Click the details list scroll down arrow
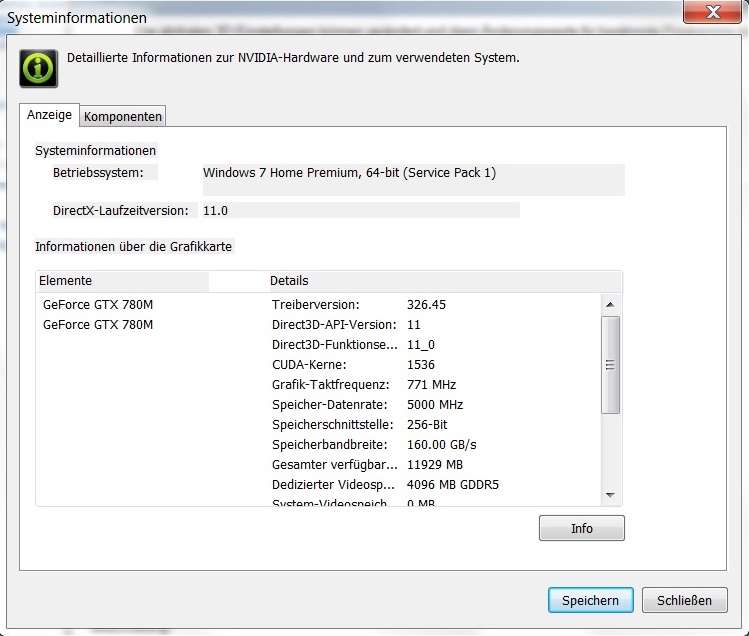Image resolution: width=749 pixels, height=636 pixels. point(610,495)
